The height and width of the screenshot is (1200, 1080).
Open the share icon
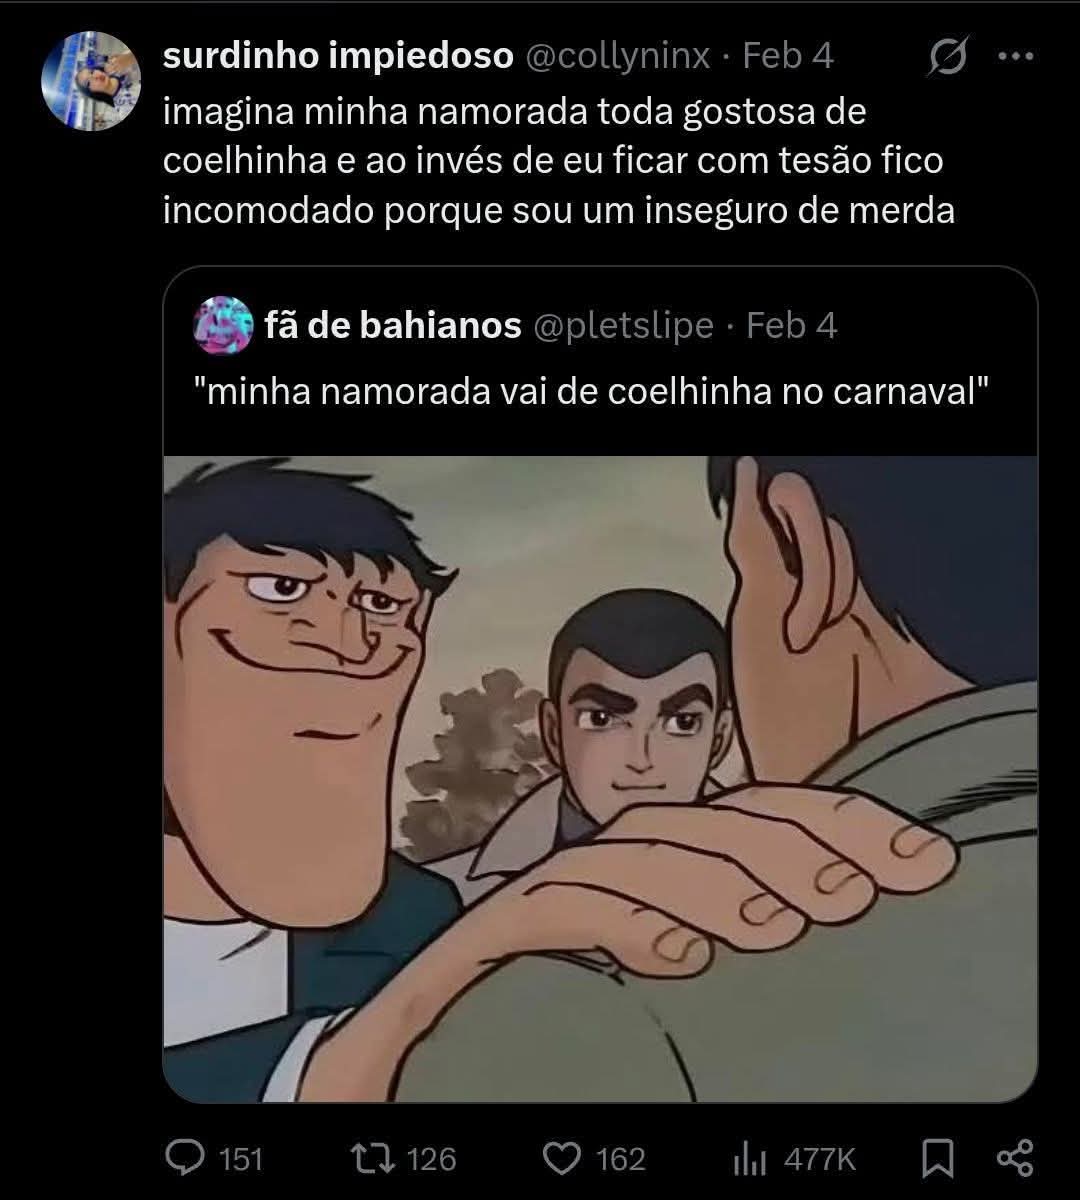tap(1015, 1158)
